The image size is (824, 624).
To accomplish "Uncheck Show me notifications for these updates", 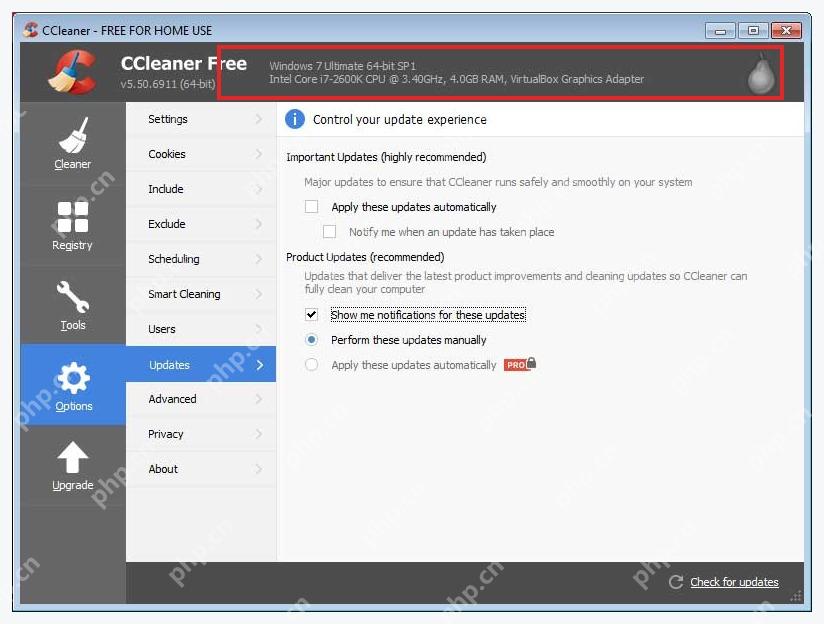I will coord(312,314).
